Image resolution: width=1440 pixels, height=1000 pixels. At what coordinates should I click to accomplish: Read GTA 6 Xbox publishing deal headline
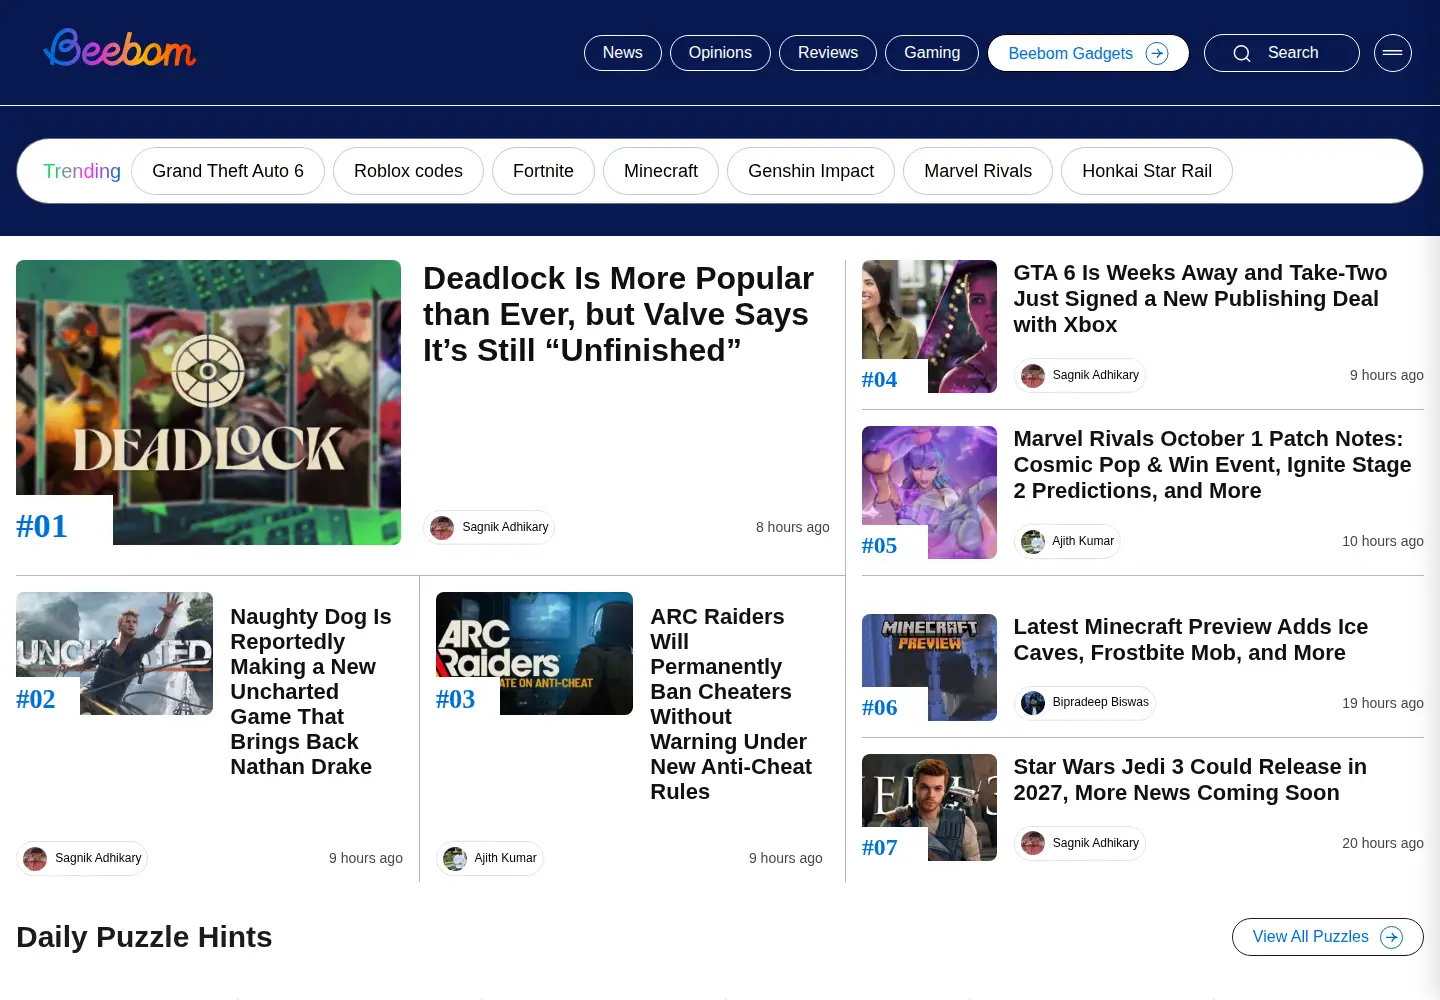[1200, 298]
